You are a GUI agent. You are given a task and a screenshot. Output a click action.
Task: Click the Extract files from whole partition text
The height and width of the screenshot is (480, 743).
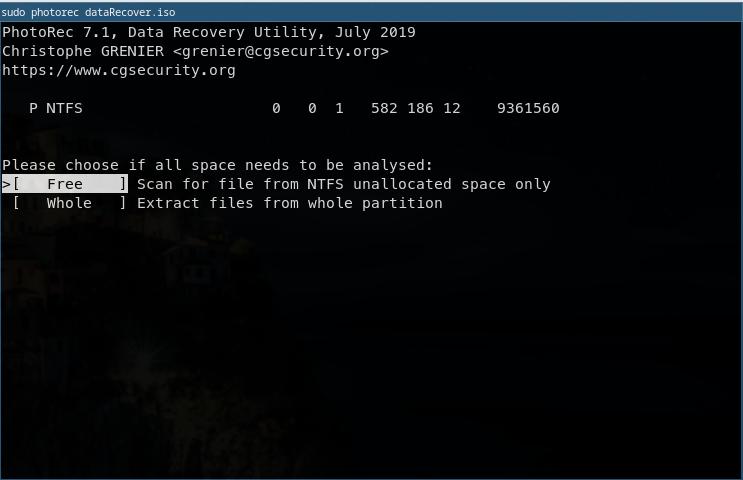[290, 203]
